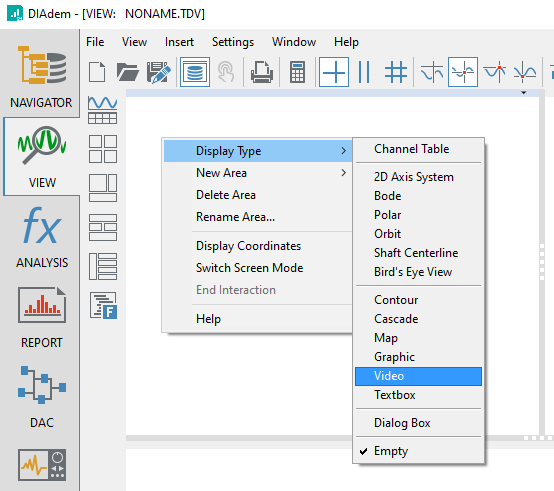This screenshot has width=554, height=491.
Task: Expand the New Area submenu
Action: pos(258,173)
